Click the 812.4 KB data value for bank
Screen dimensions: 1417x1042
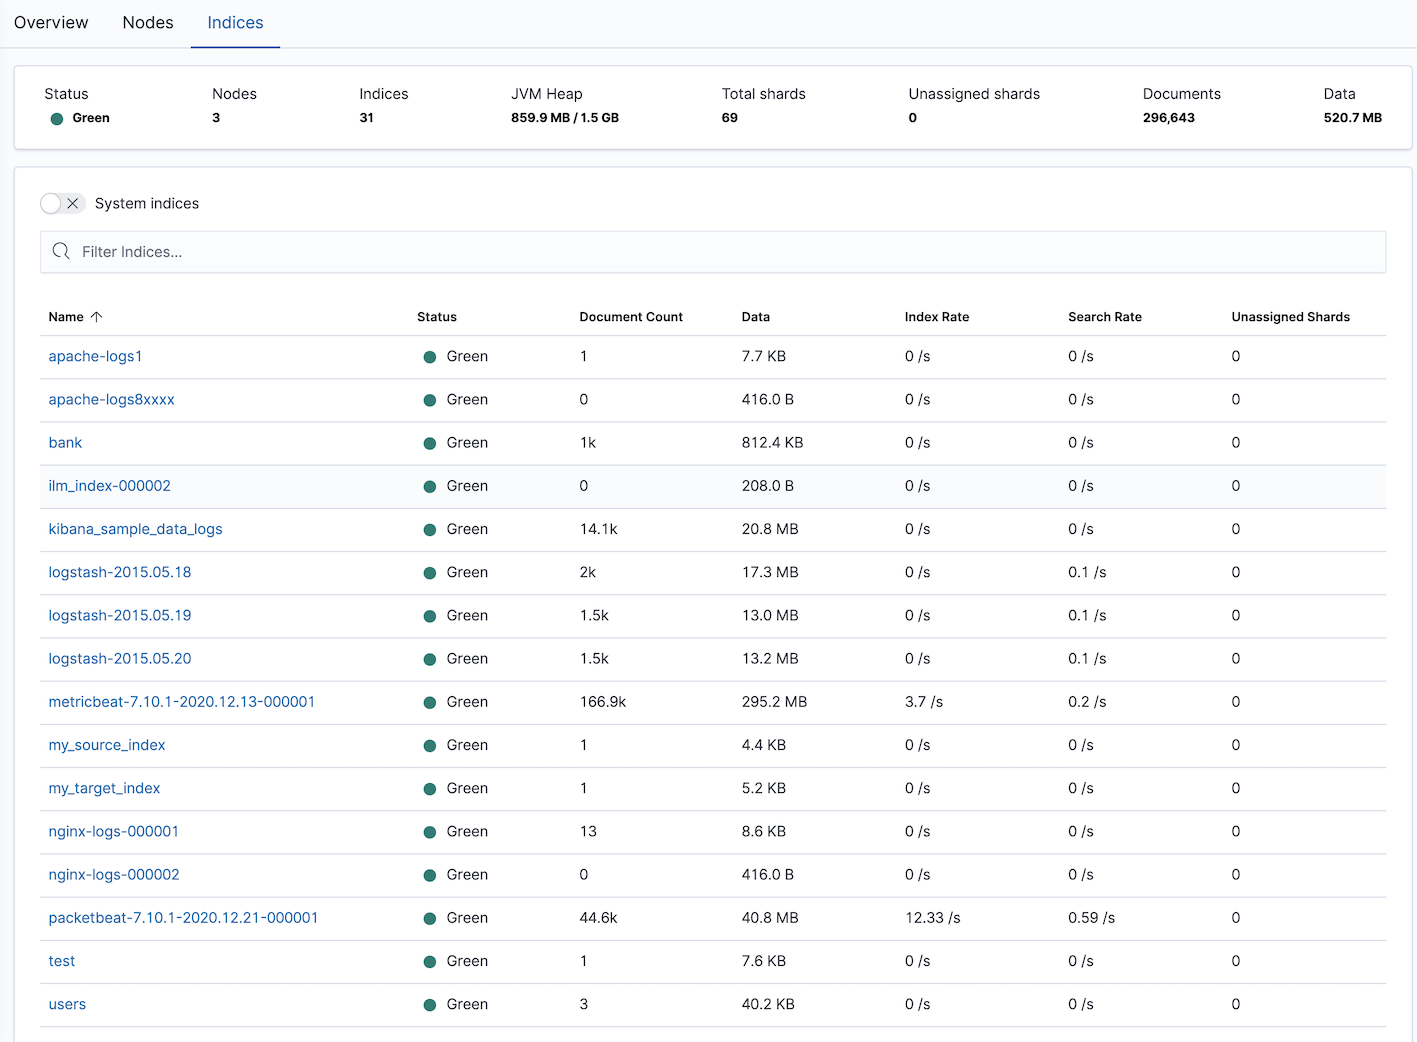pyautogui.click(x=772, y=442)
